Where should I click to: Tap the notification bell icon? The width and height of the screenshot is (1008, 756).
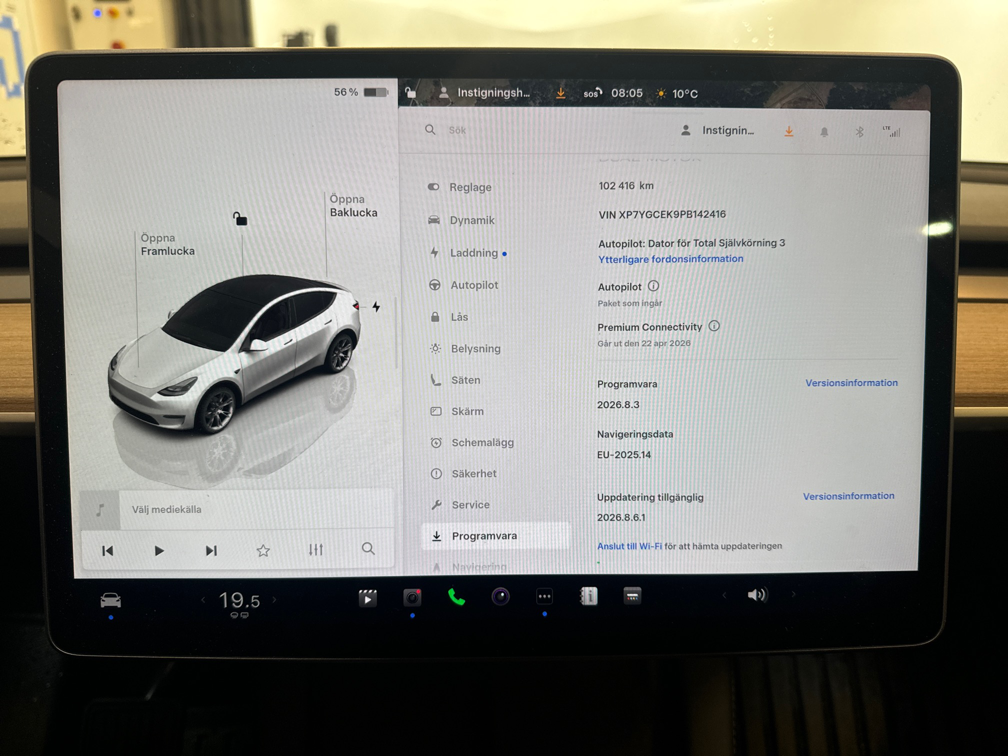[x=824, y=132]
